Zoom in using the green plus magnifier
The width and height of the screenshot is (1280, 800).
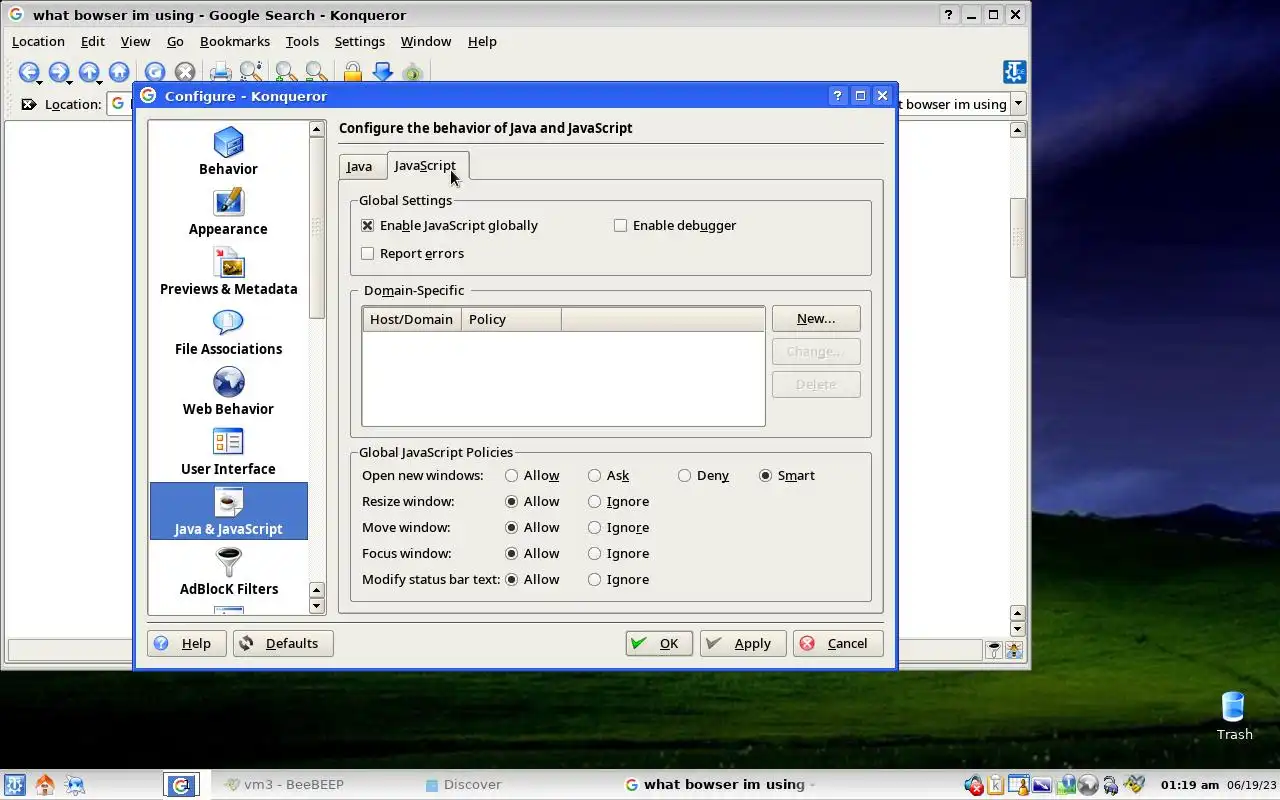point(286,72)
